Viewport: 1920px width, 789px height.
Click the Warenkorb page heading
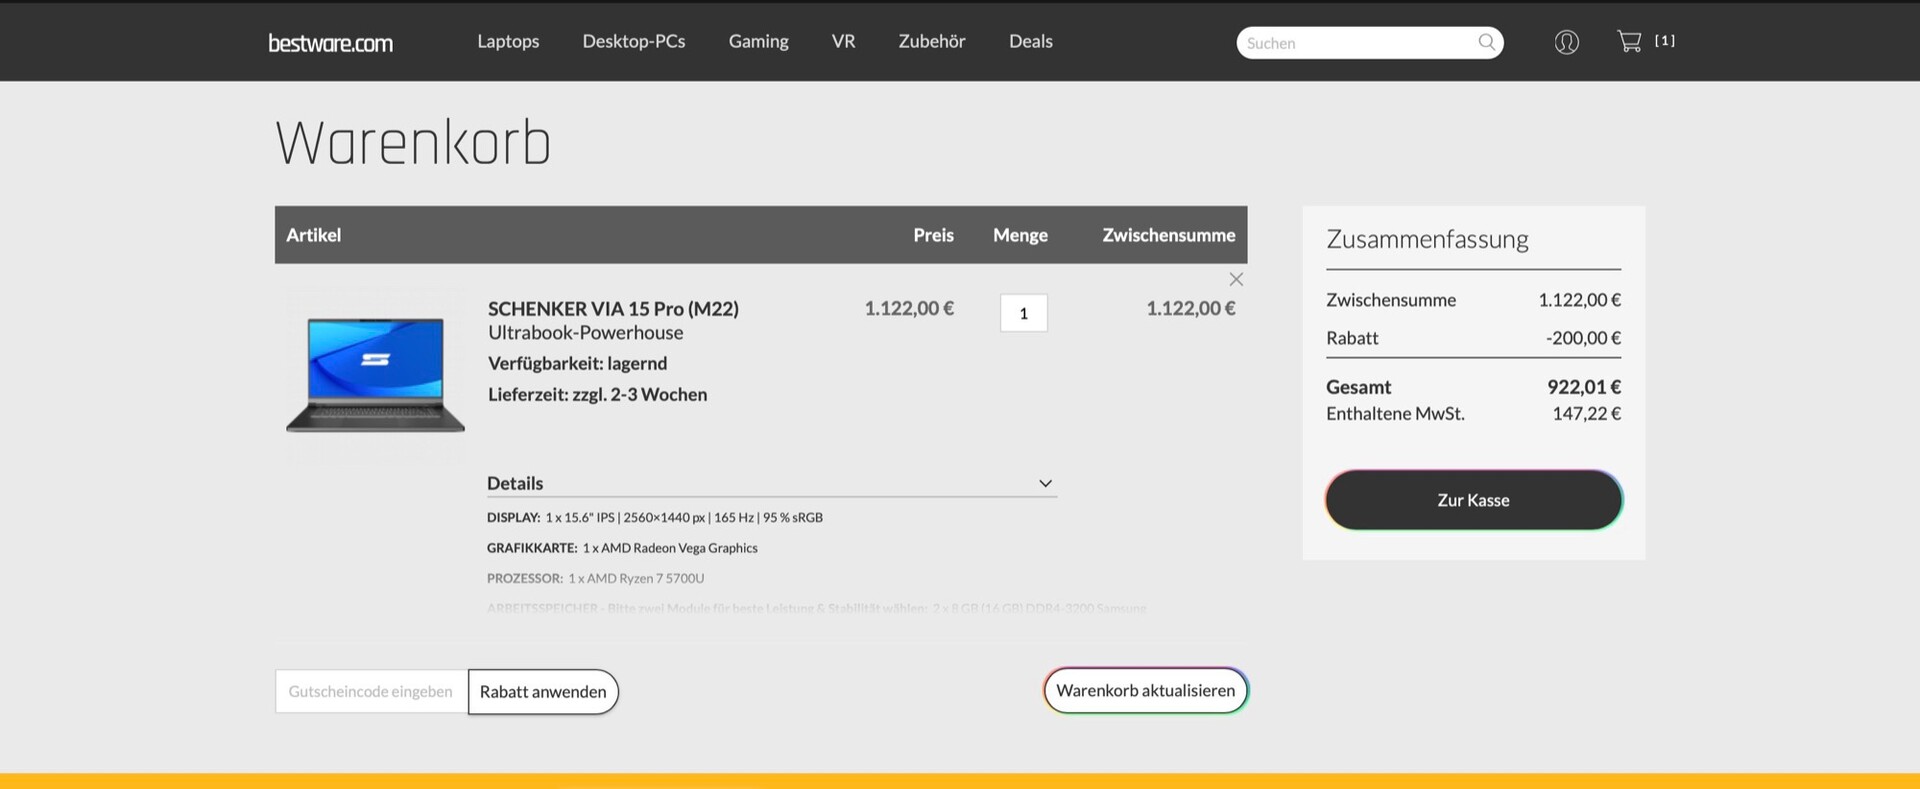tap(413, 142)
